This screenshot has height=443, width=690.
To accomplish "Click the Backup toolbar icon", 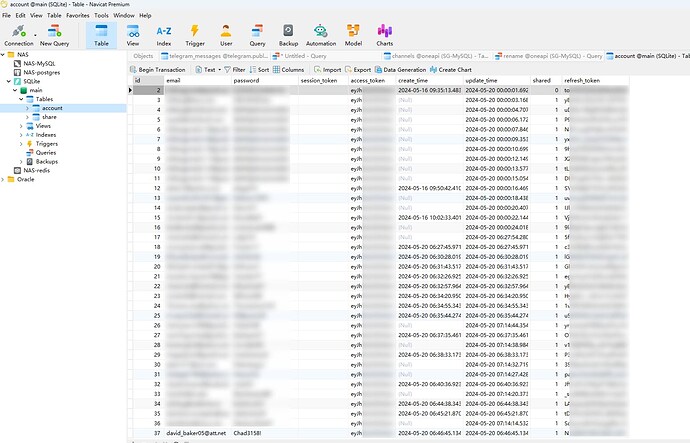I will pos(288,35).
